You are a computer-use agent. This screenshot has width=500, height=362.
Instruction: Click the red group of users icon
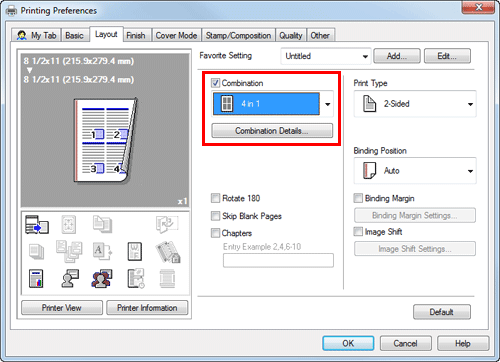tap(102, 278)
